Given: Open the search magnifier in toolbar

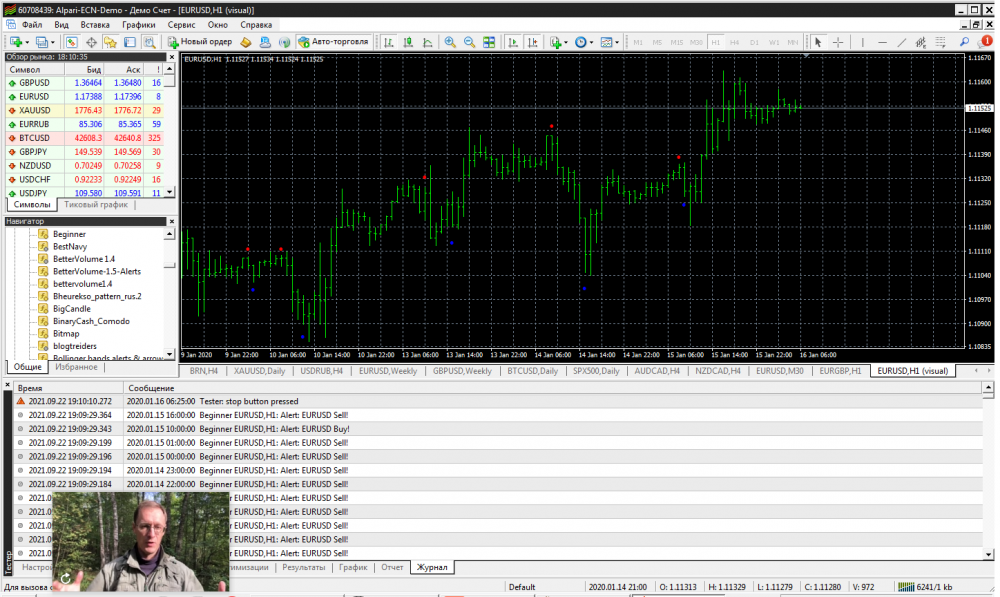Looking at the screenshot, I should pos(965,42).
